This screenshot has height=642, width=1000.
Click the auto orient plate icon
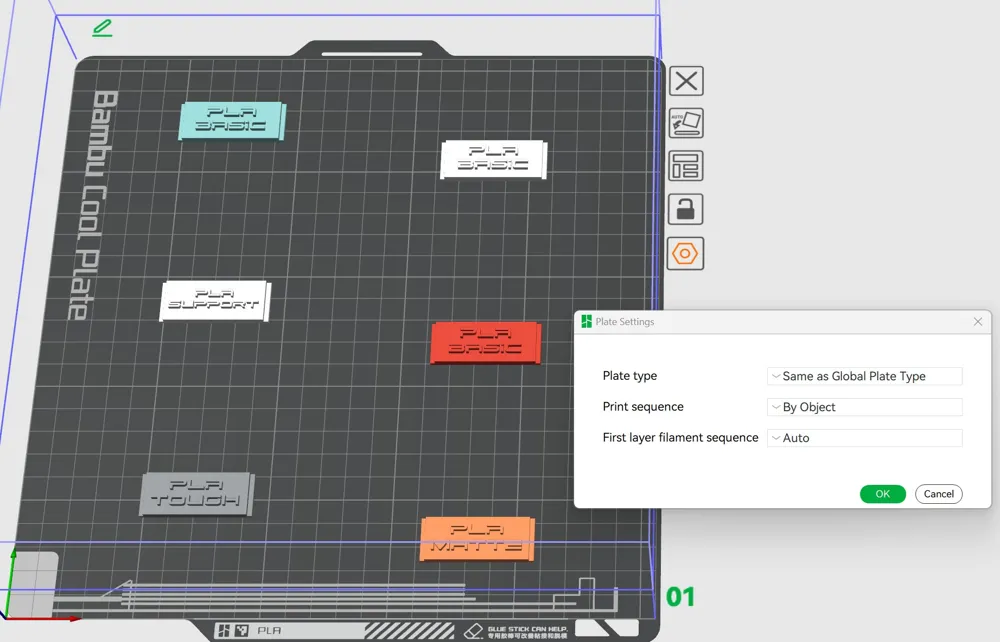[686, 123]
